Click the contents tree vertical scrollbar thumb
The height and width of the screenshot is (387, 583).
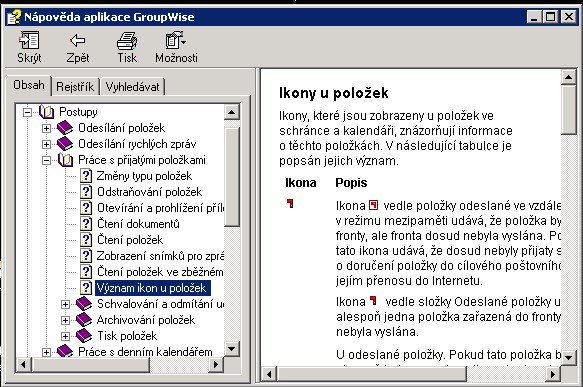pos(232,177)
